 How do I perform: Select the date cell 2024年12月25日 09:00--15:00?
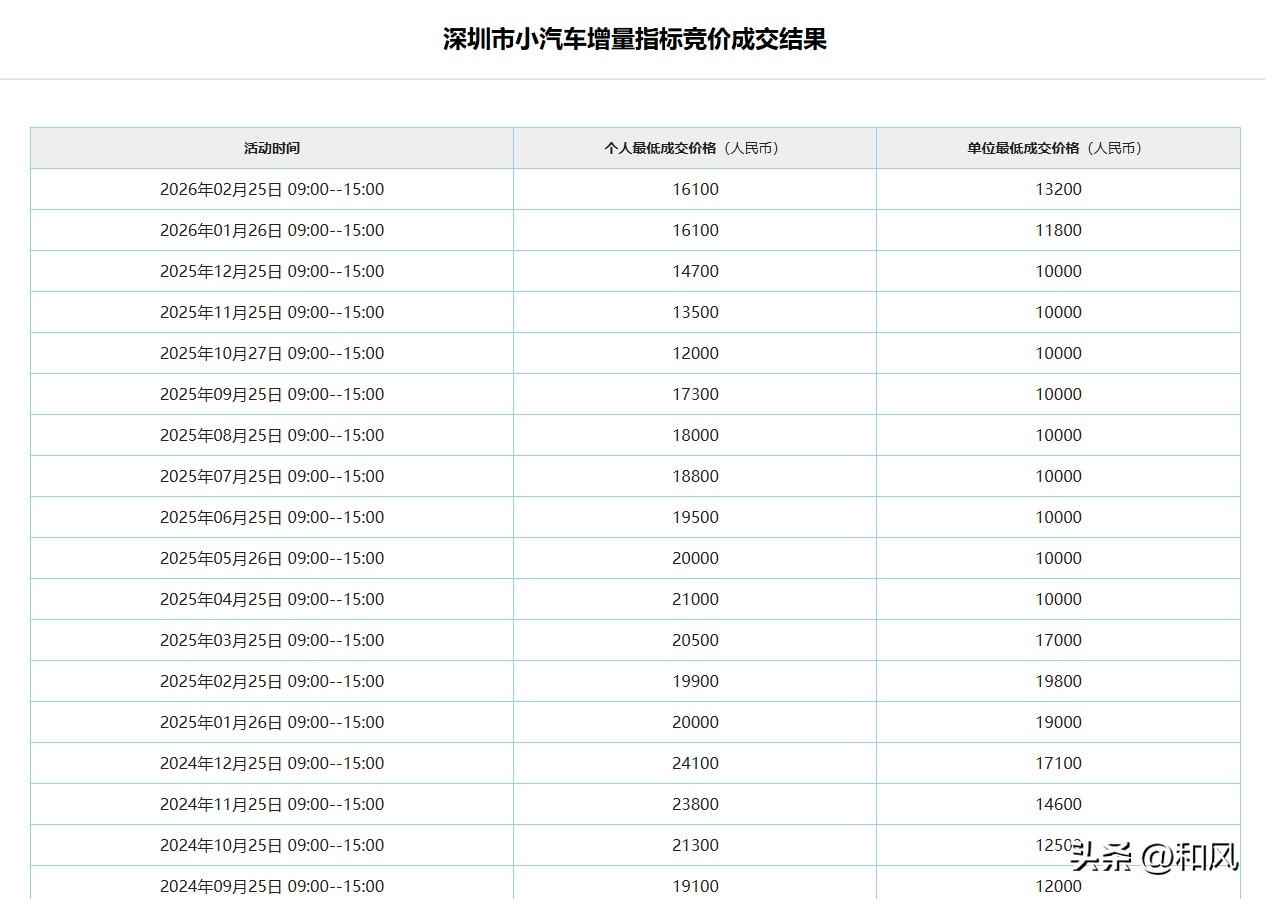272,763
